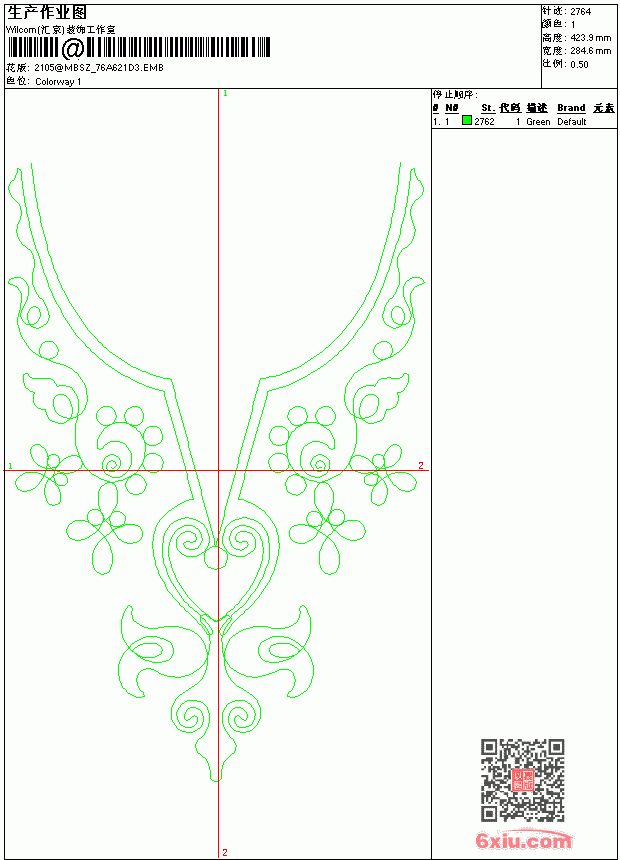
Task: Select the 2762 stitch count in stop sequence row
Action: pos(484,122)
